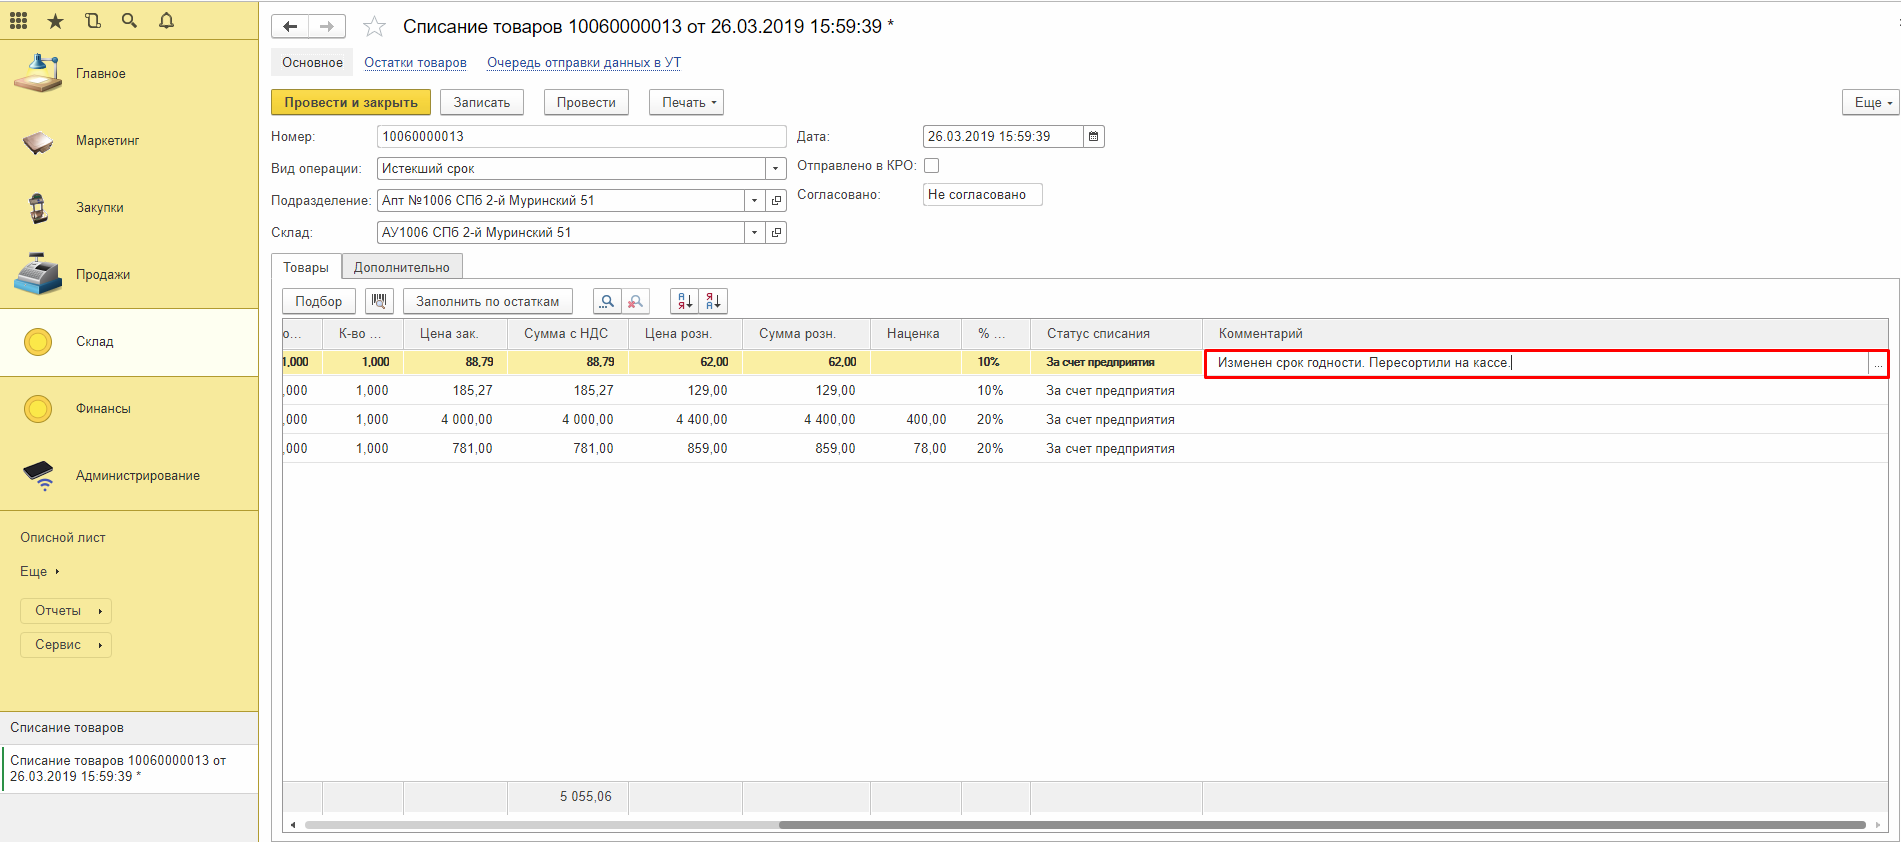Click 'Провести и закрыть' button
The image size is (1901, 842).
pyautogui.click(x=350, y=102)
